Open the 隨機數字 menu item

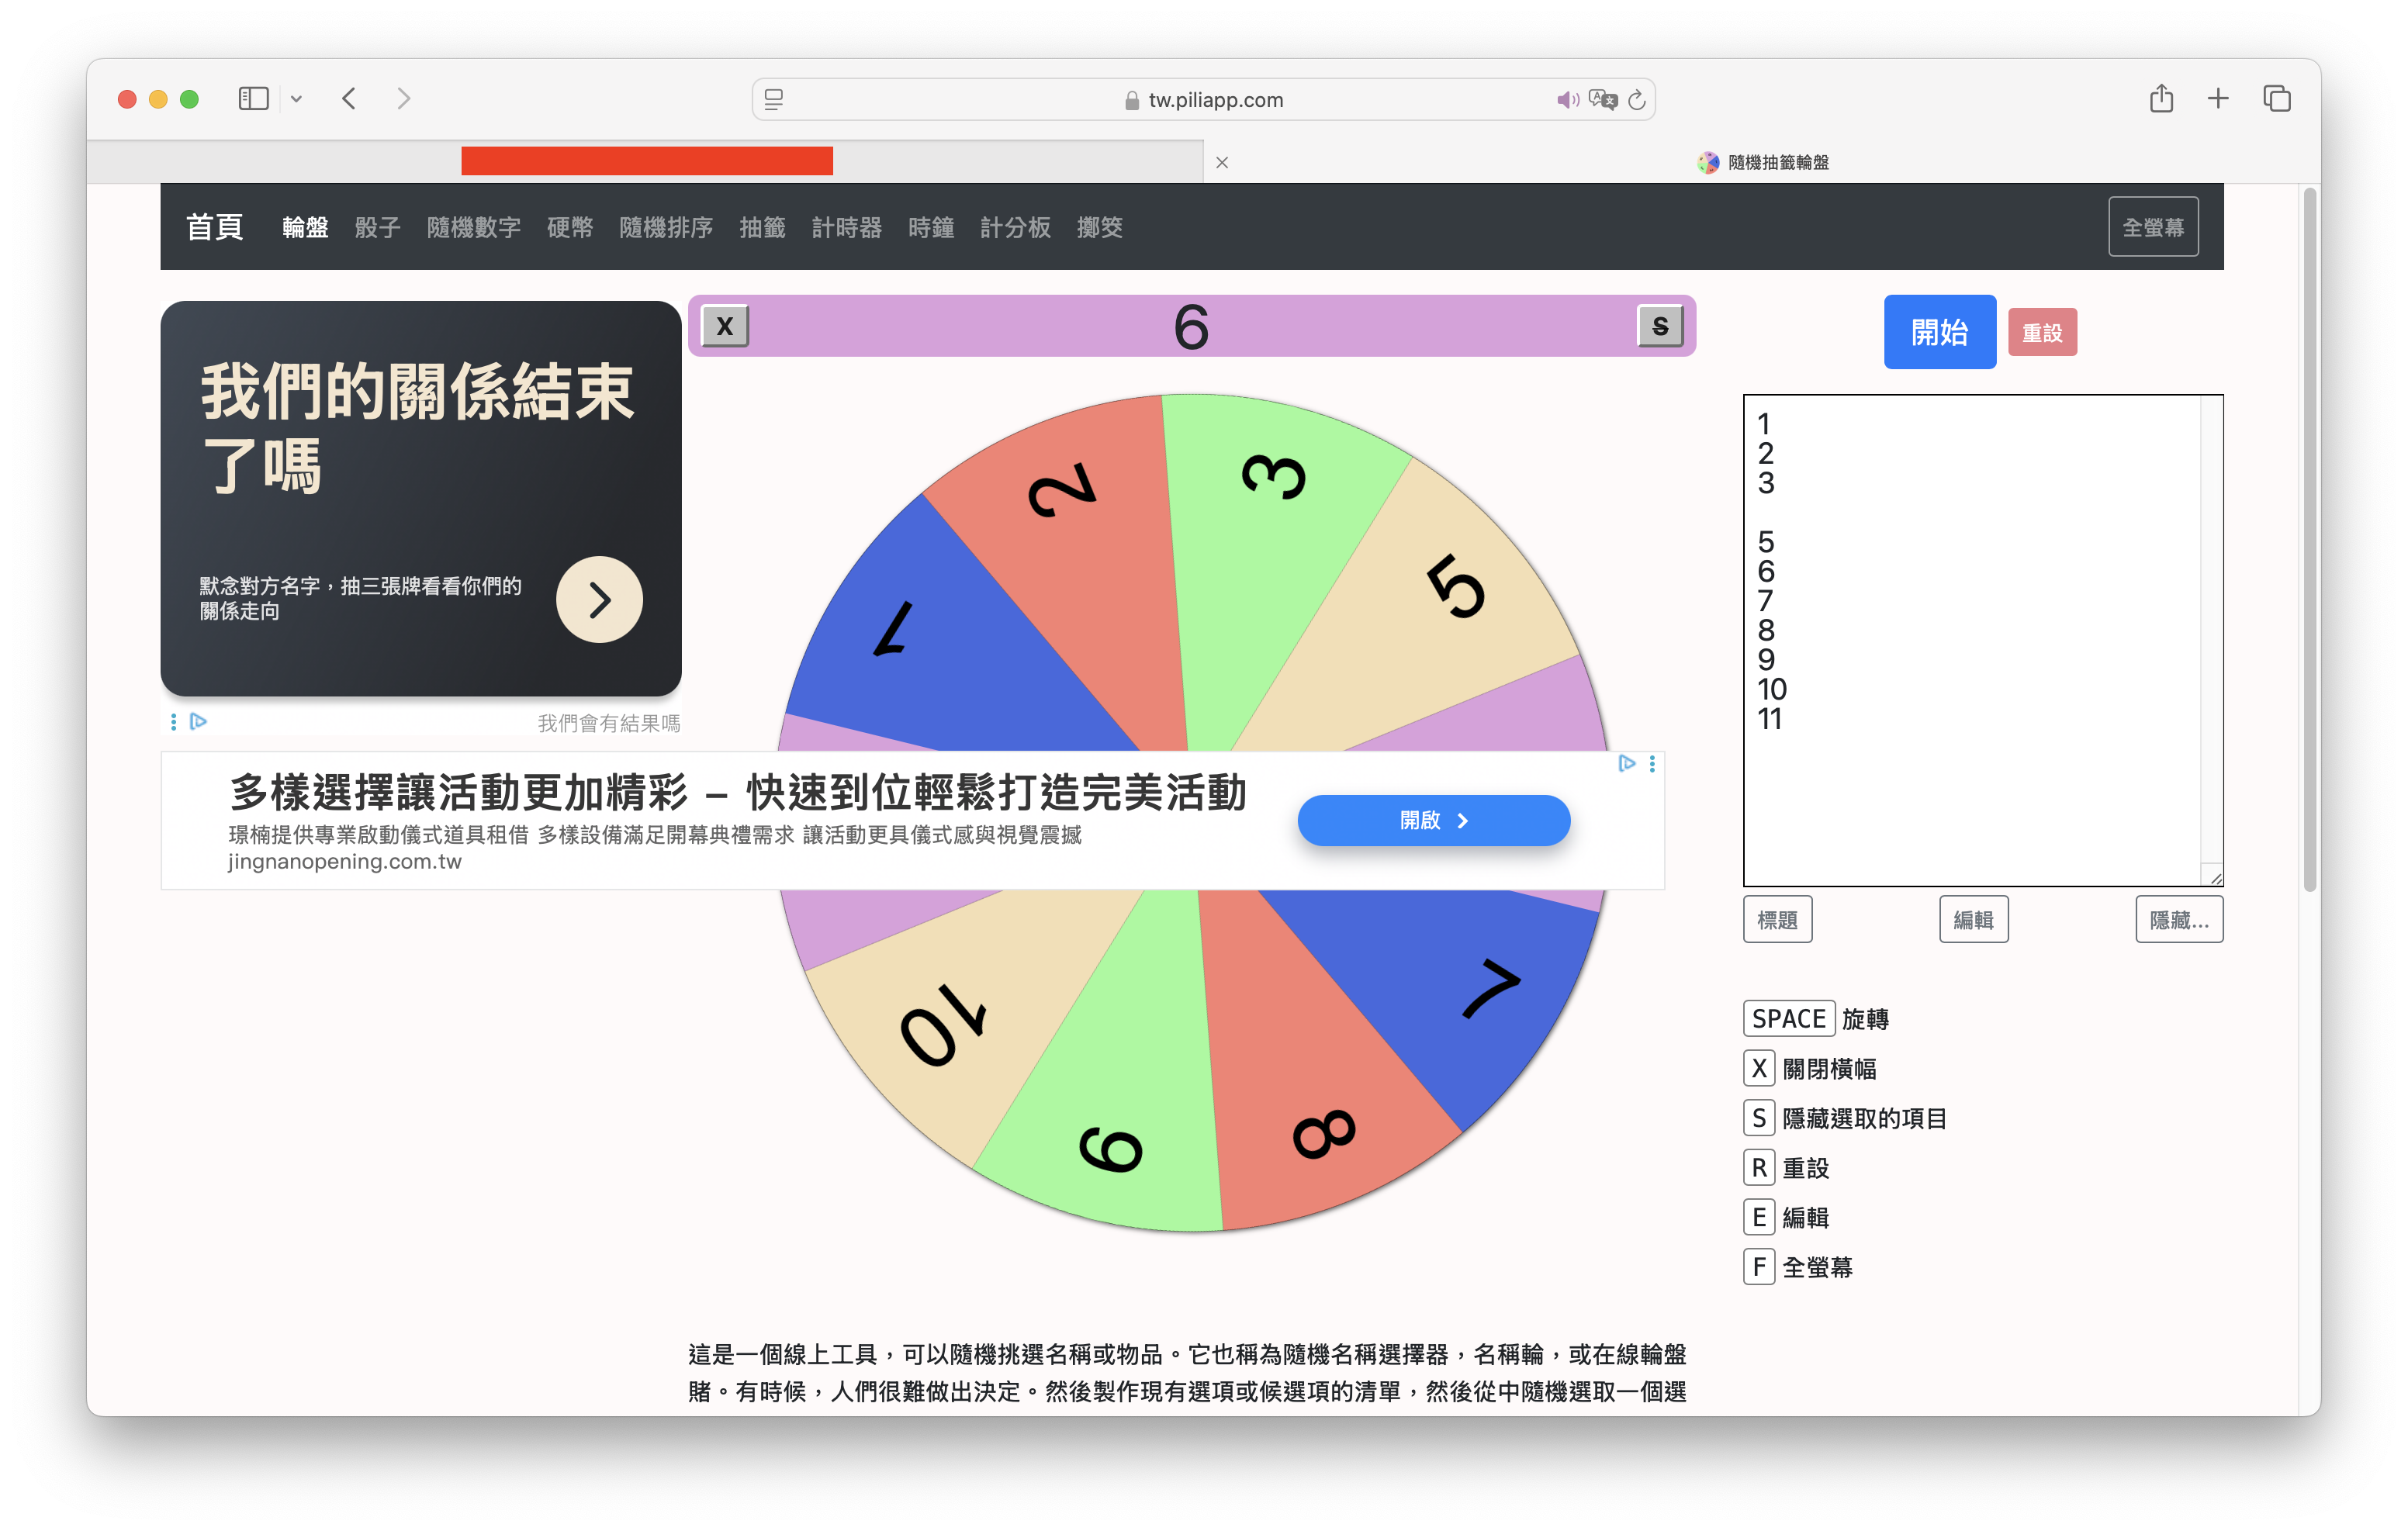[x=474, y=228]
